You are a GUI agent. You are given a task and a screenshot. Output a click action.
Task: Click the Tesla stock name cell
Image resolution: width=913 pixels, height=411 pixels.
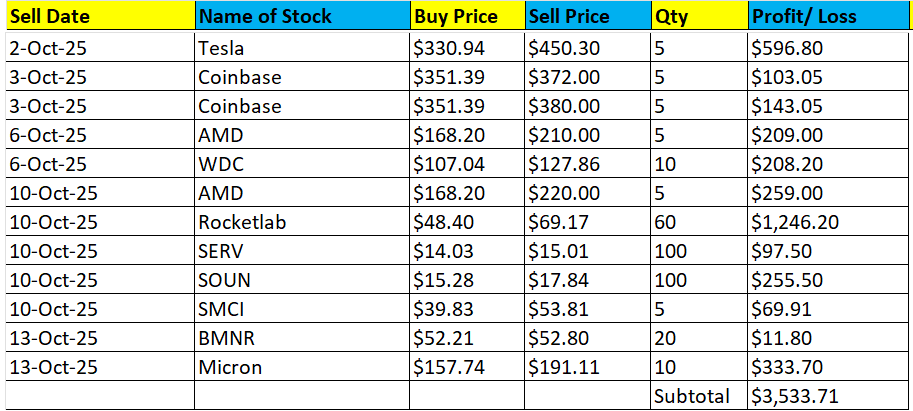pos(302,48)
